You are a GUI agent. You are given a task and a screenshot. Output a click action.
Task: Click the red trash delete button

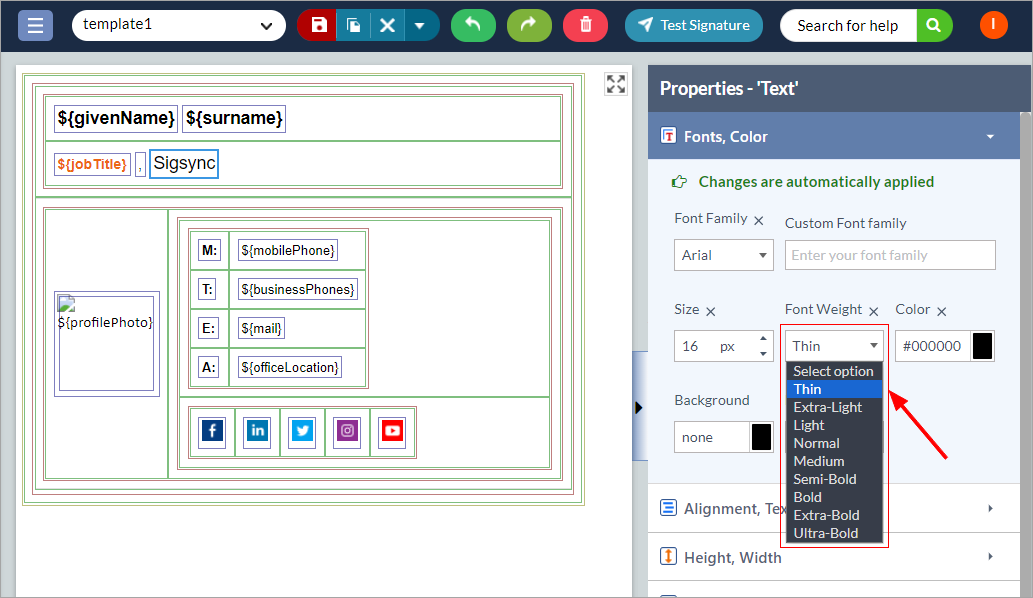point(585,25)
